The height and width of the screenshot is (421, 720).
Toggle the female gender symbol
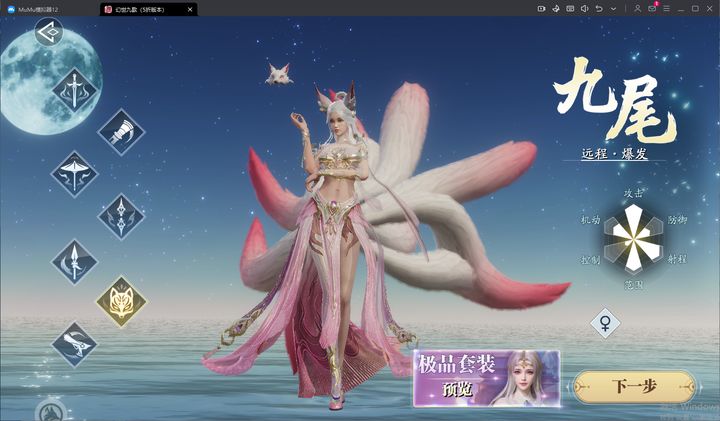point(604,322)
